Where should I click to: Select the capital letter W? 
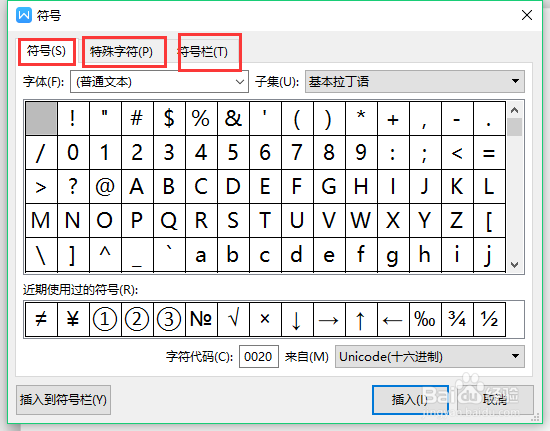click(x=361, y=221)
